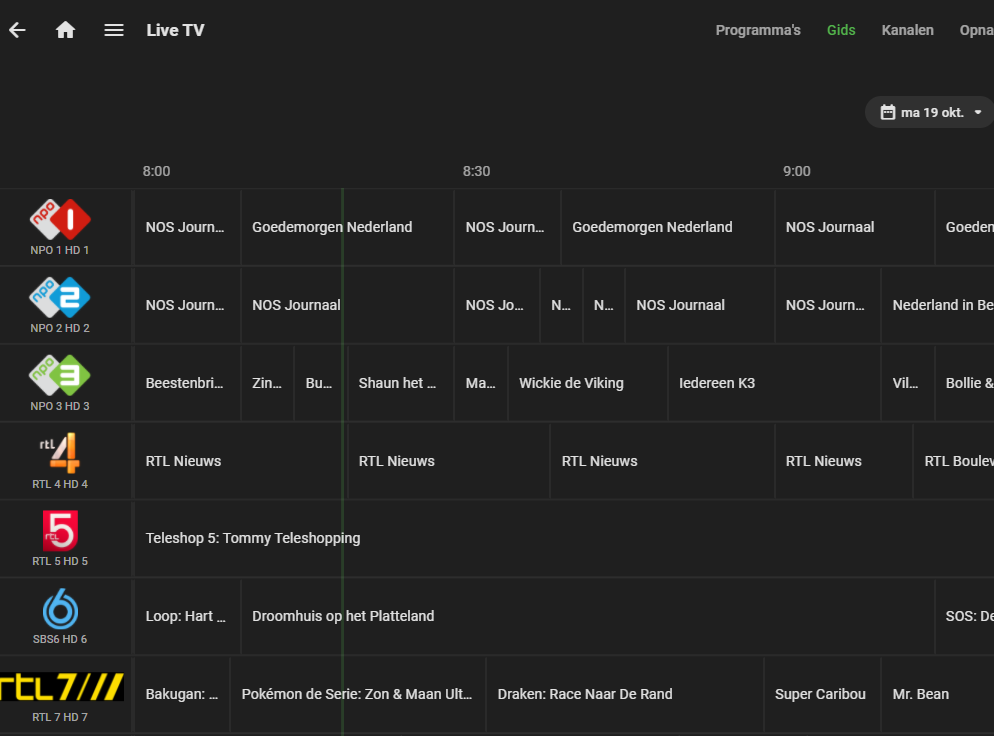994x736 pixels.
Task: Select the NPO 3 channel logo
Action: (x=60, y=376)
